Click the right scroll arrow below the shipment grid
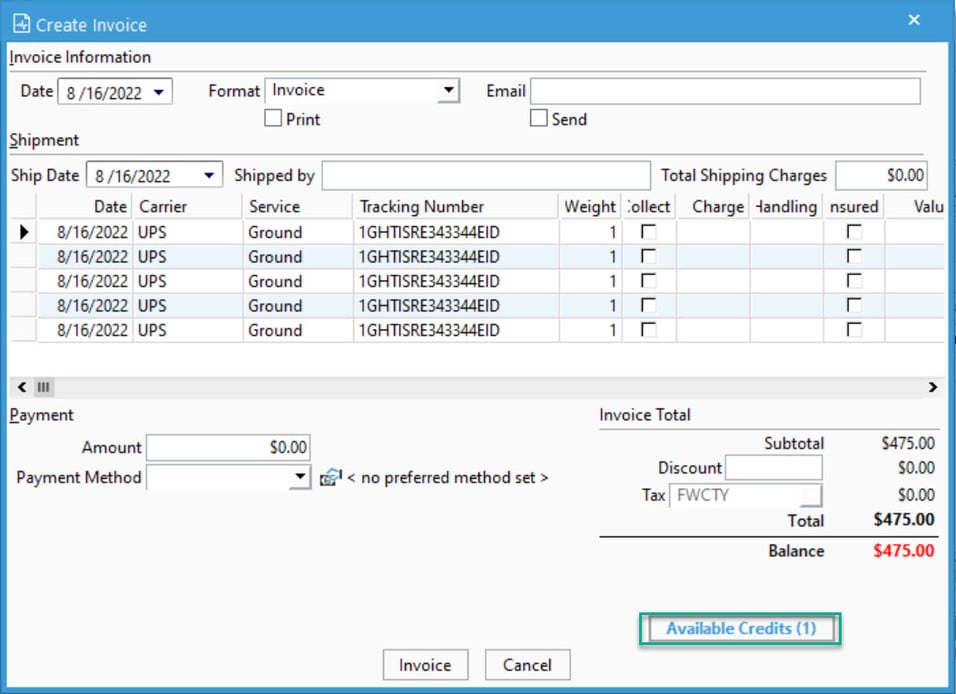 click(x=933, y=387)
